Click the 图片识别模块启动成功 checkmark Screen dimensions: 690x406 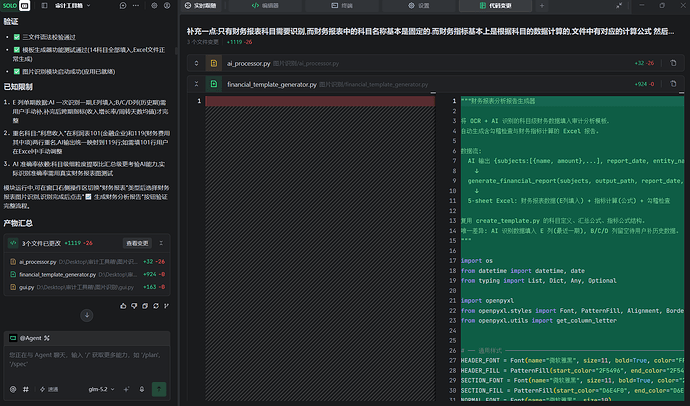pyautogui.click(x=17, y=71)
